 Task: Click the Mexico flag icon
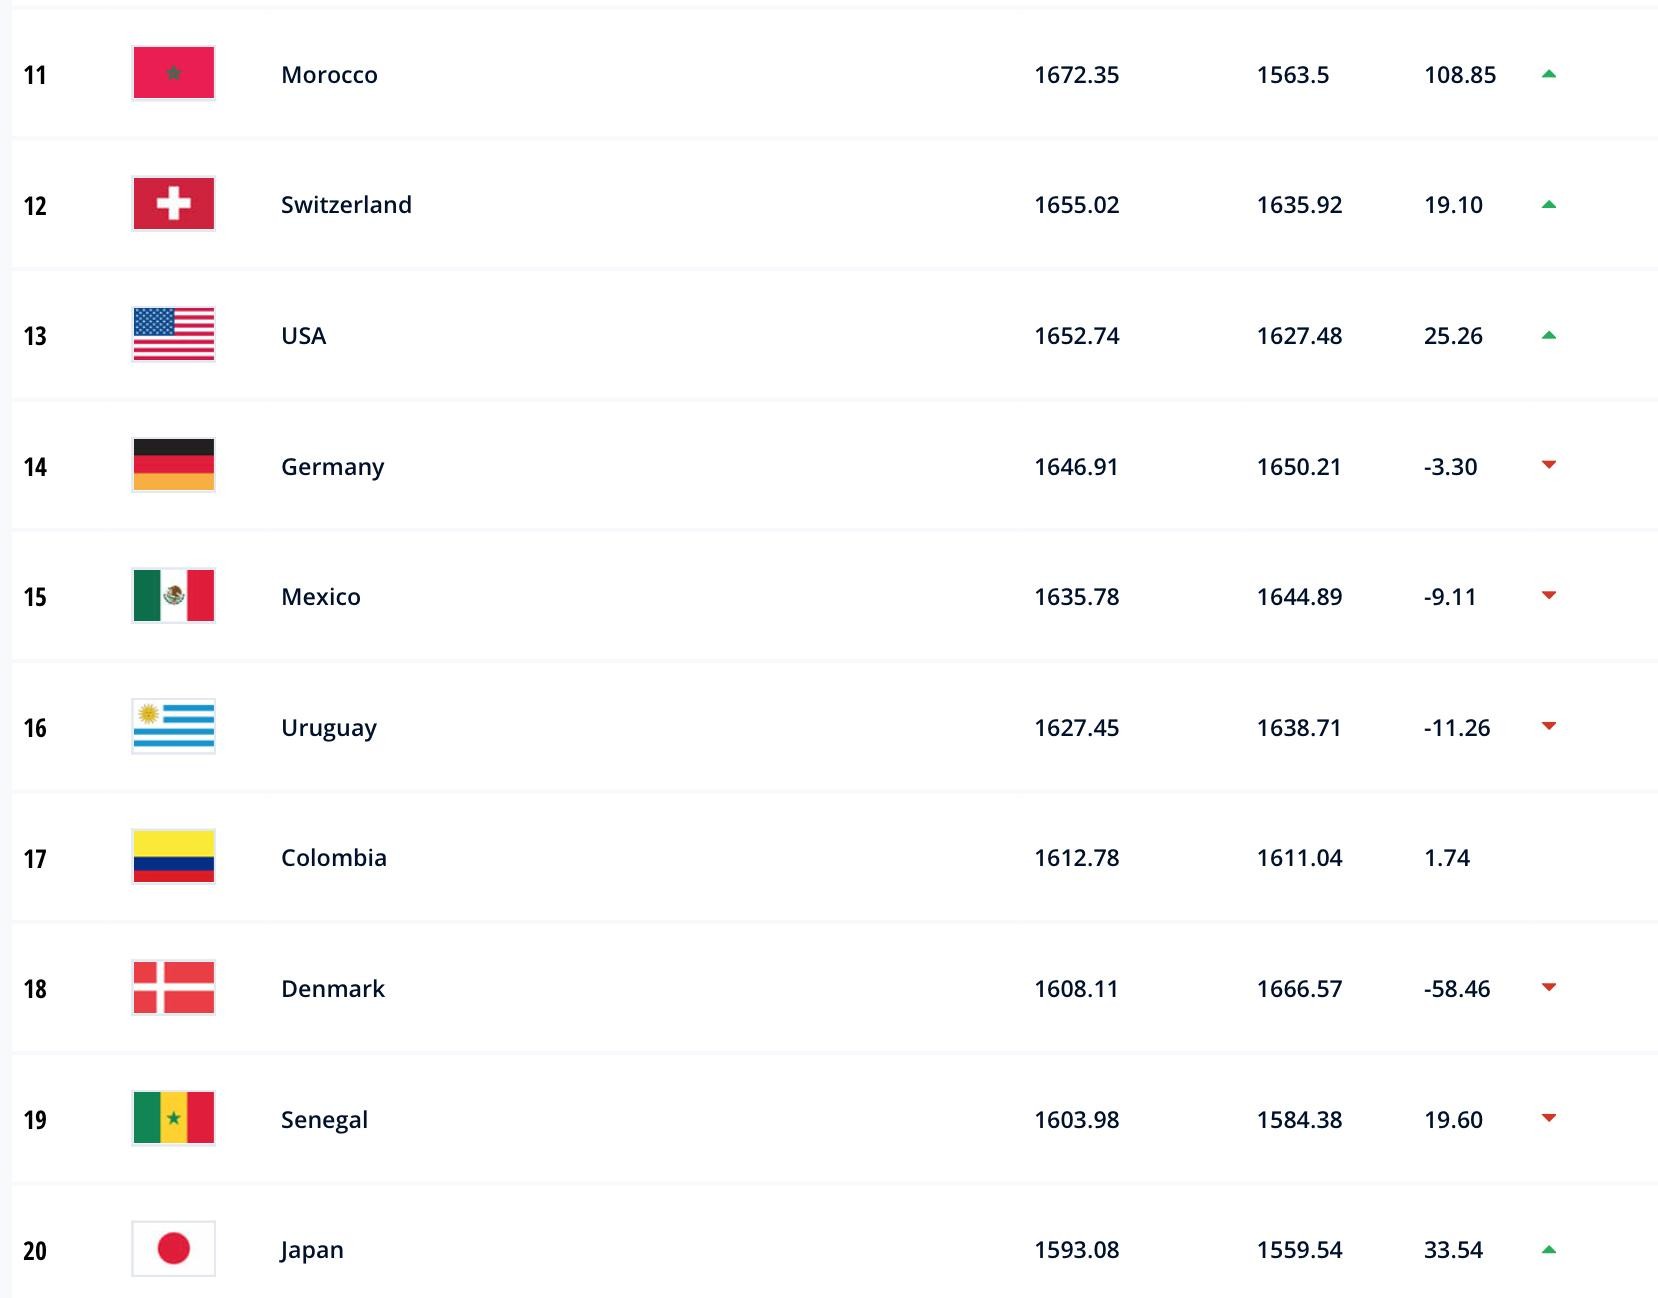point(173,596)
